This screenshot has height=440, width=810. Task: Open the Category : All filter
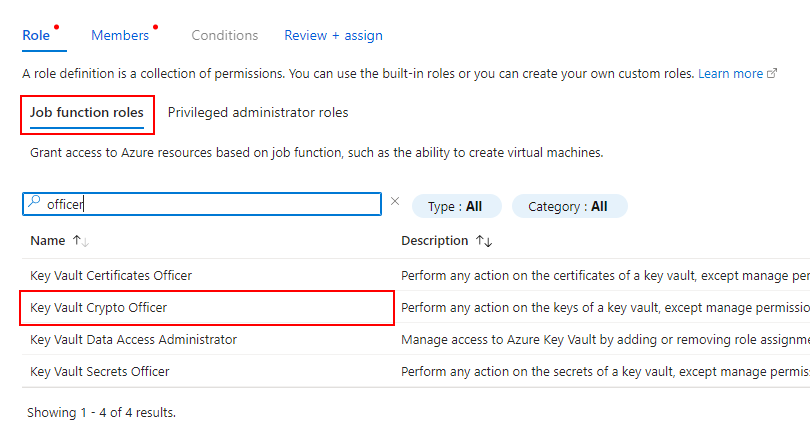point(569,207)
